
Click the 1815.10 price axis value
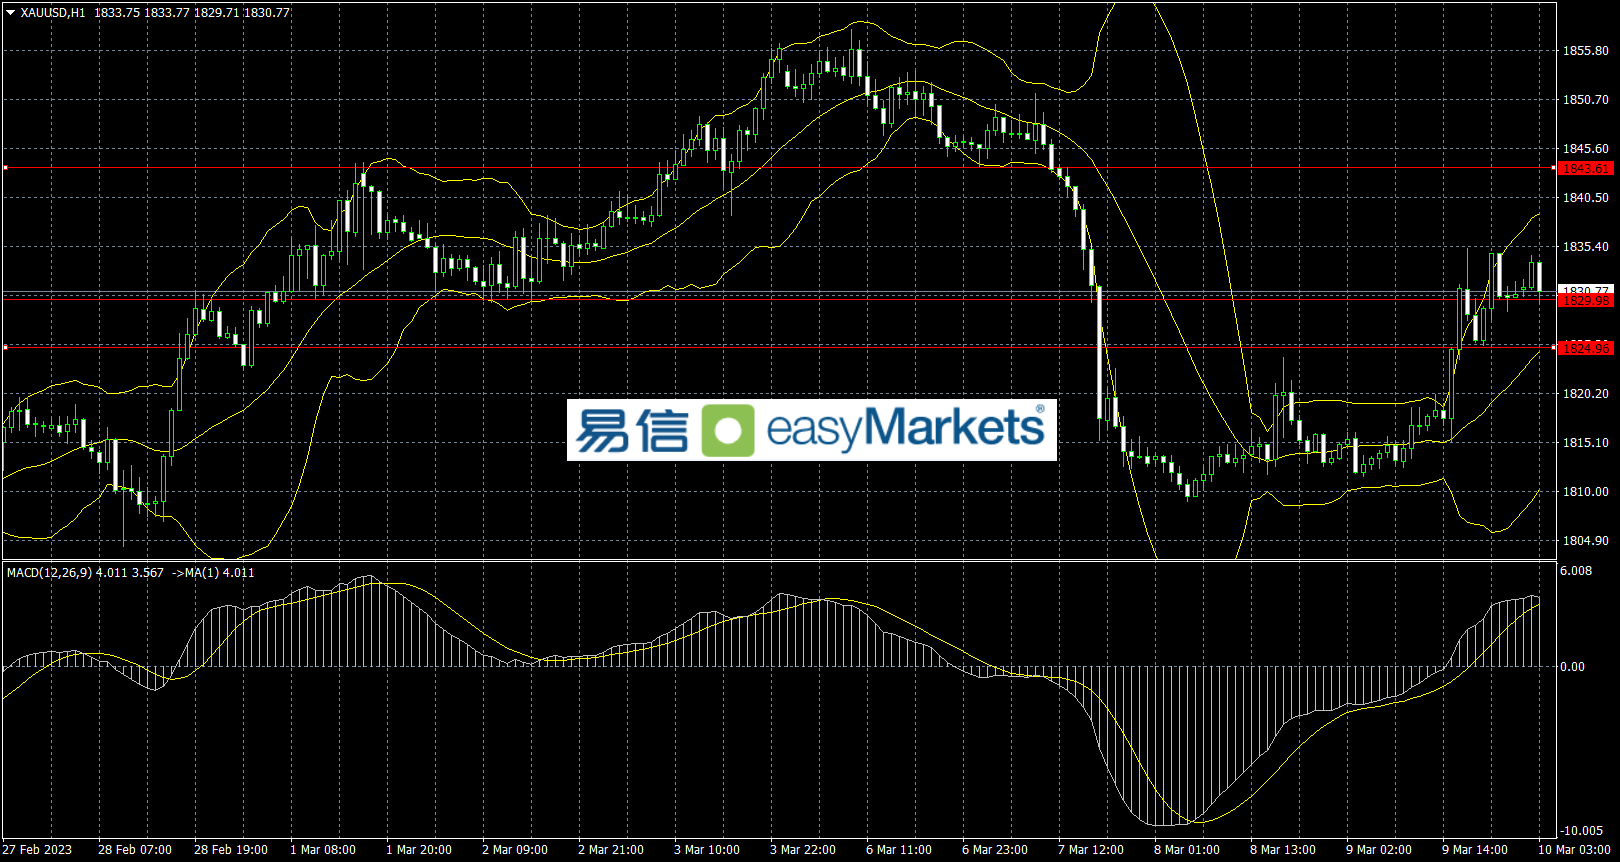tap(1585, 442)
